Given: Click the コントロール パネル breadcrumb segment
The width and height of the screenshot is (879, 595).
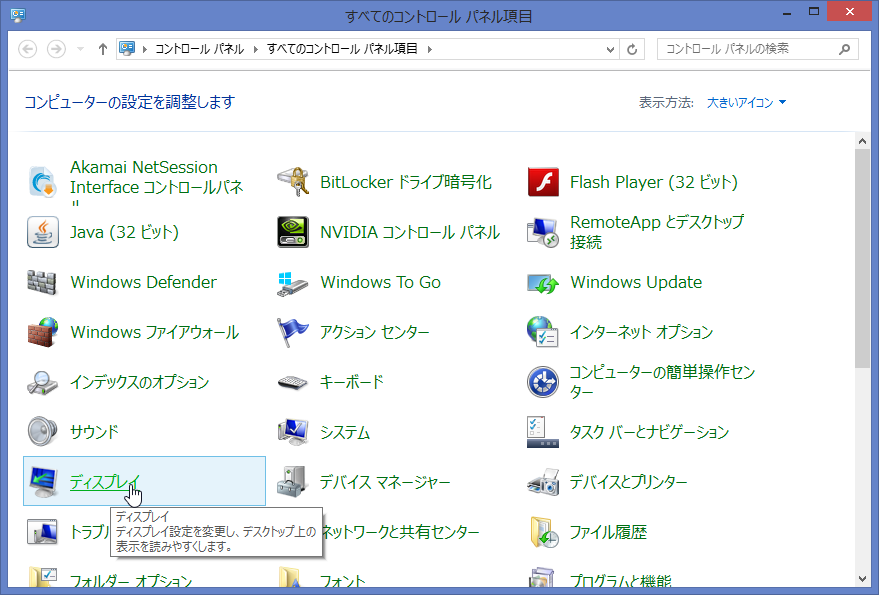Looking at the screenshot, I should coord(200,49).
